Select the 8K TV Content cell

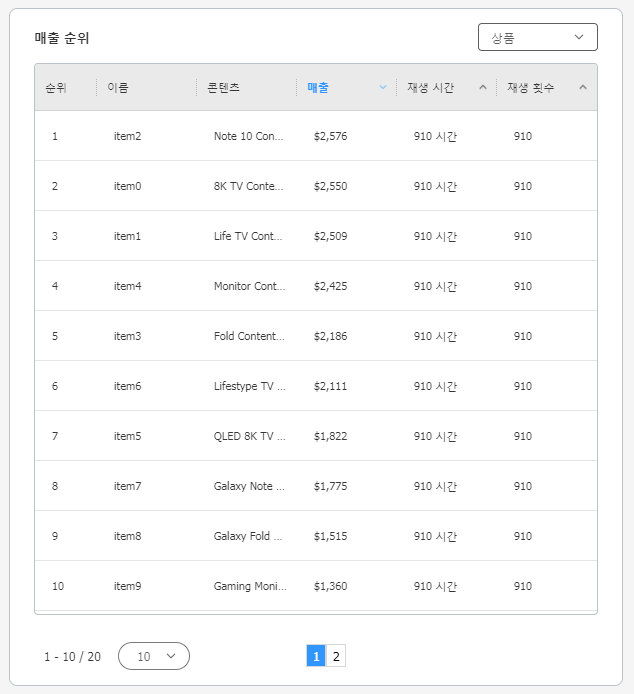click(x=249, y=186)
